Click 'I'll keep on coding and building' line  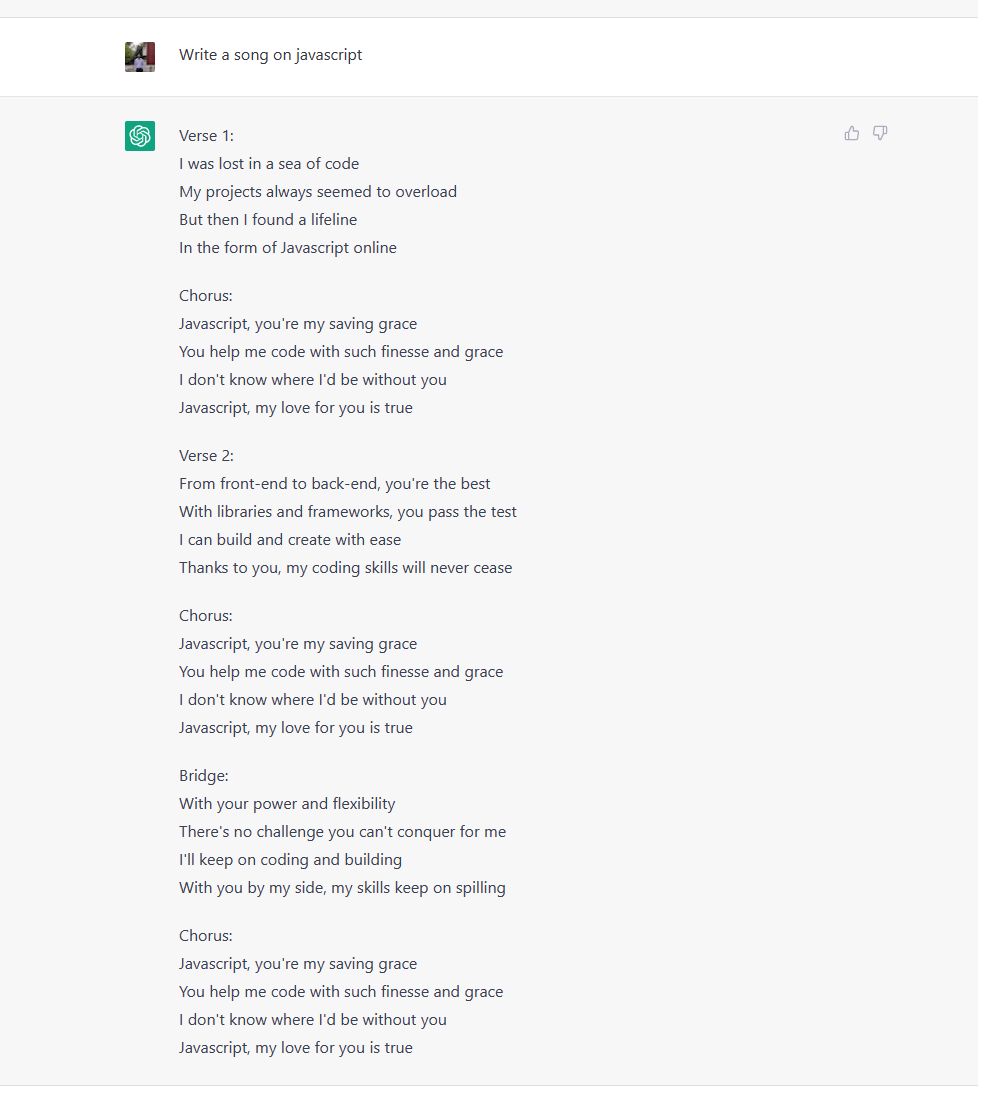tap(293, 868)
